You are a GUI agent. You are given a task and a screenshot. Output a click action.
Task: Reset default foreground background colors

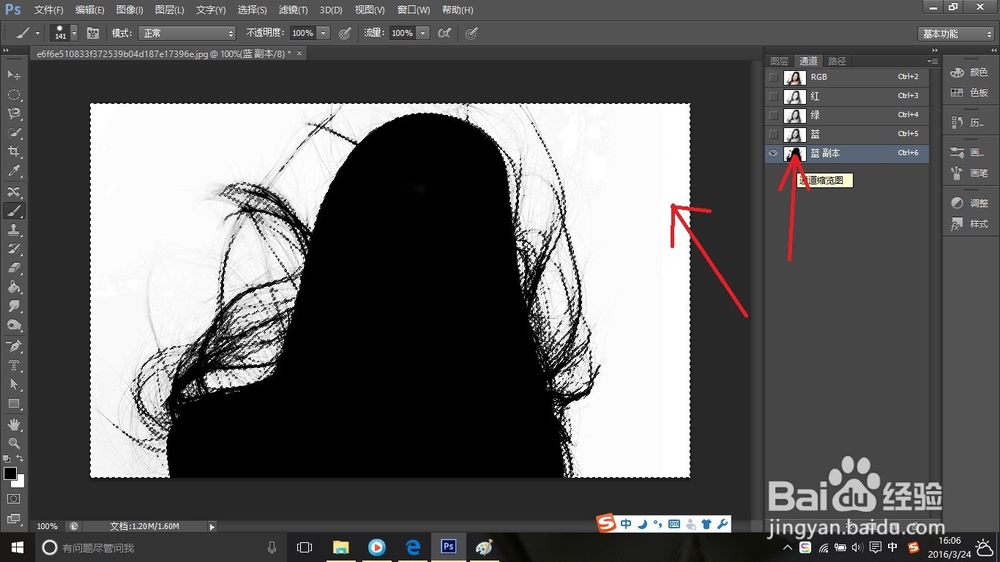pos(6,459)
